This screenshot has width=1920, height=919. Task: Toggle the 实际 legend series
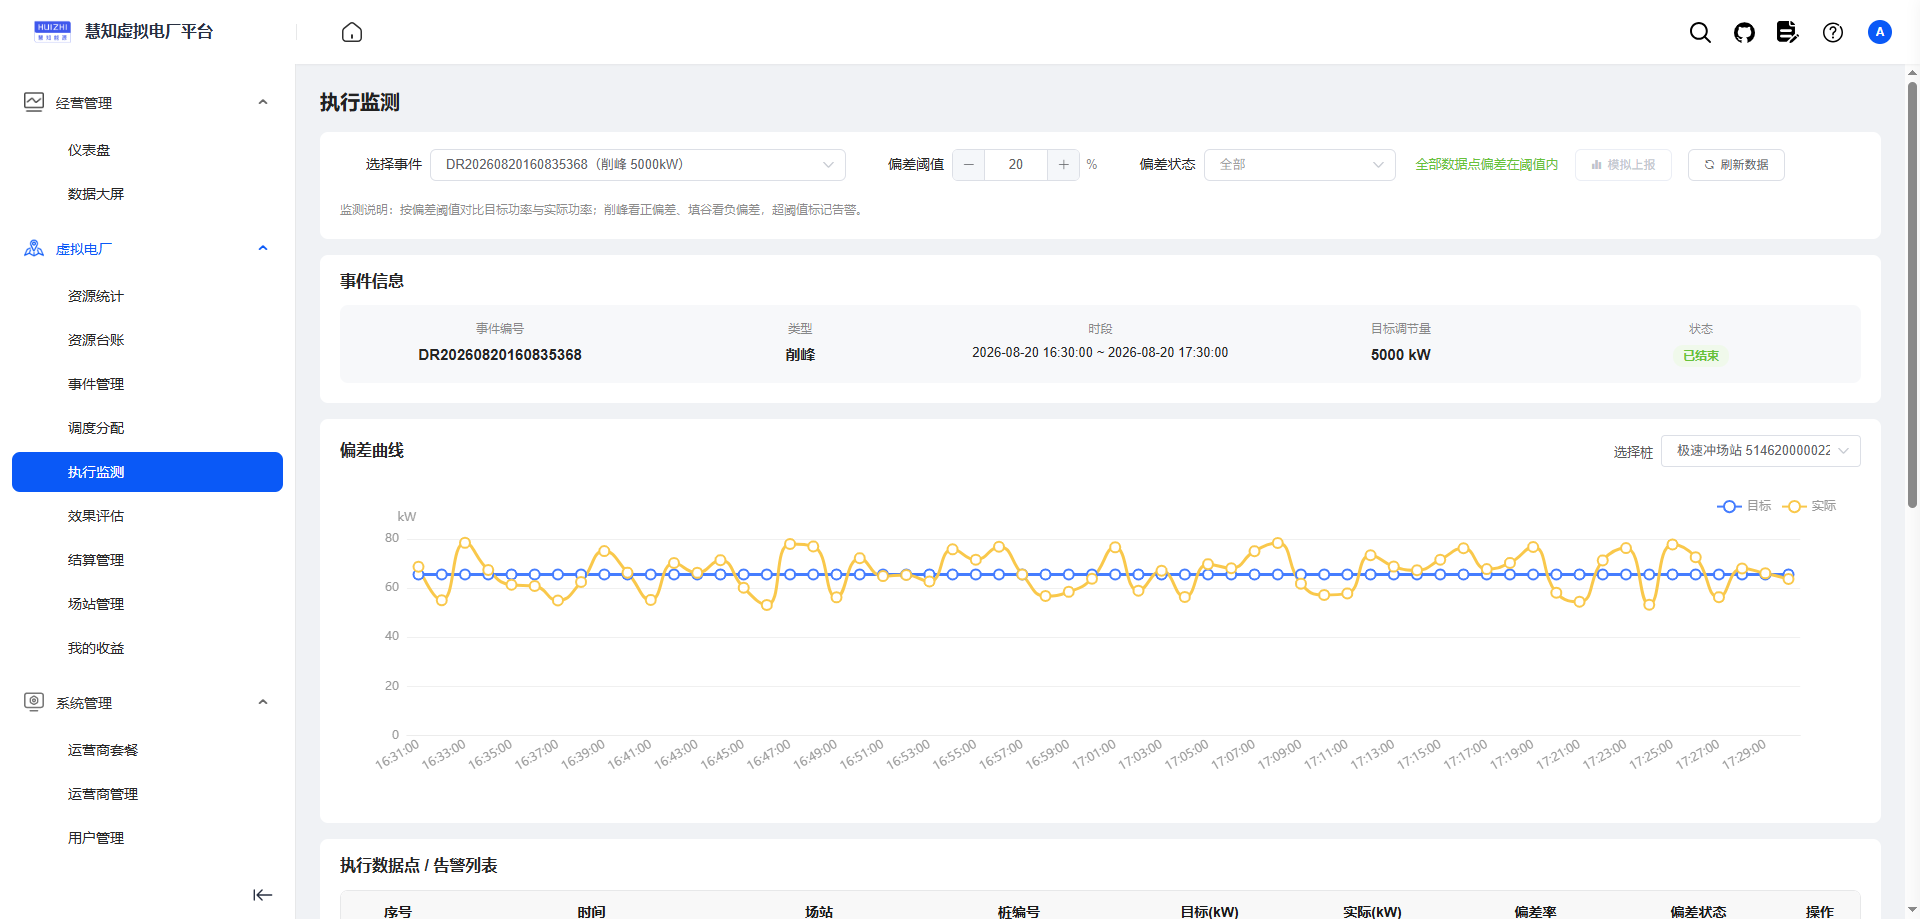point(1809,506)
